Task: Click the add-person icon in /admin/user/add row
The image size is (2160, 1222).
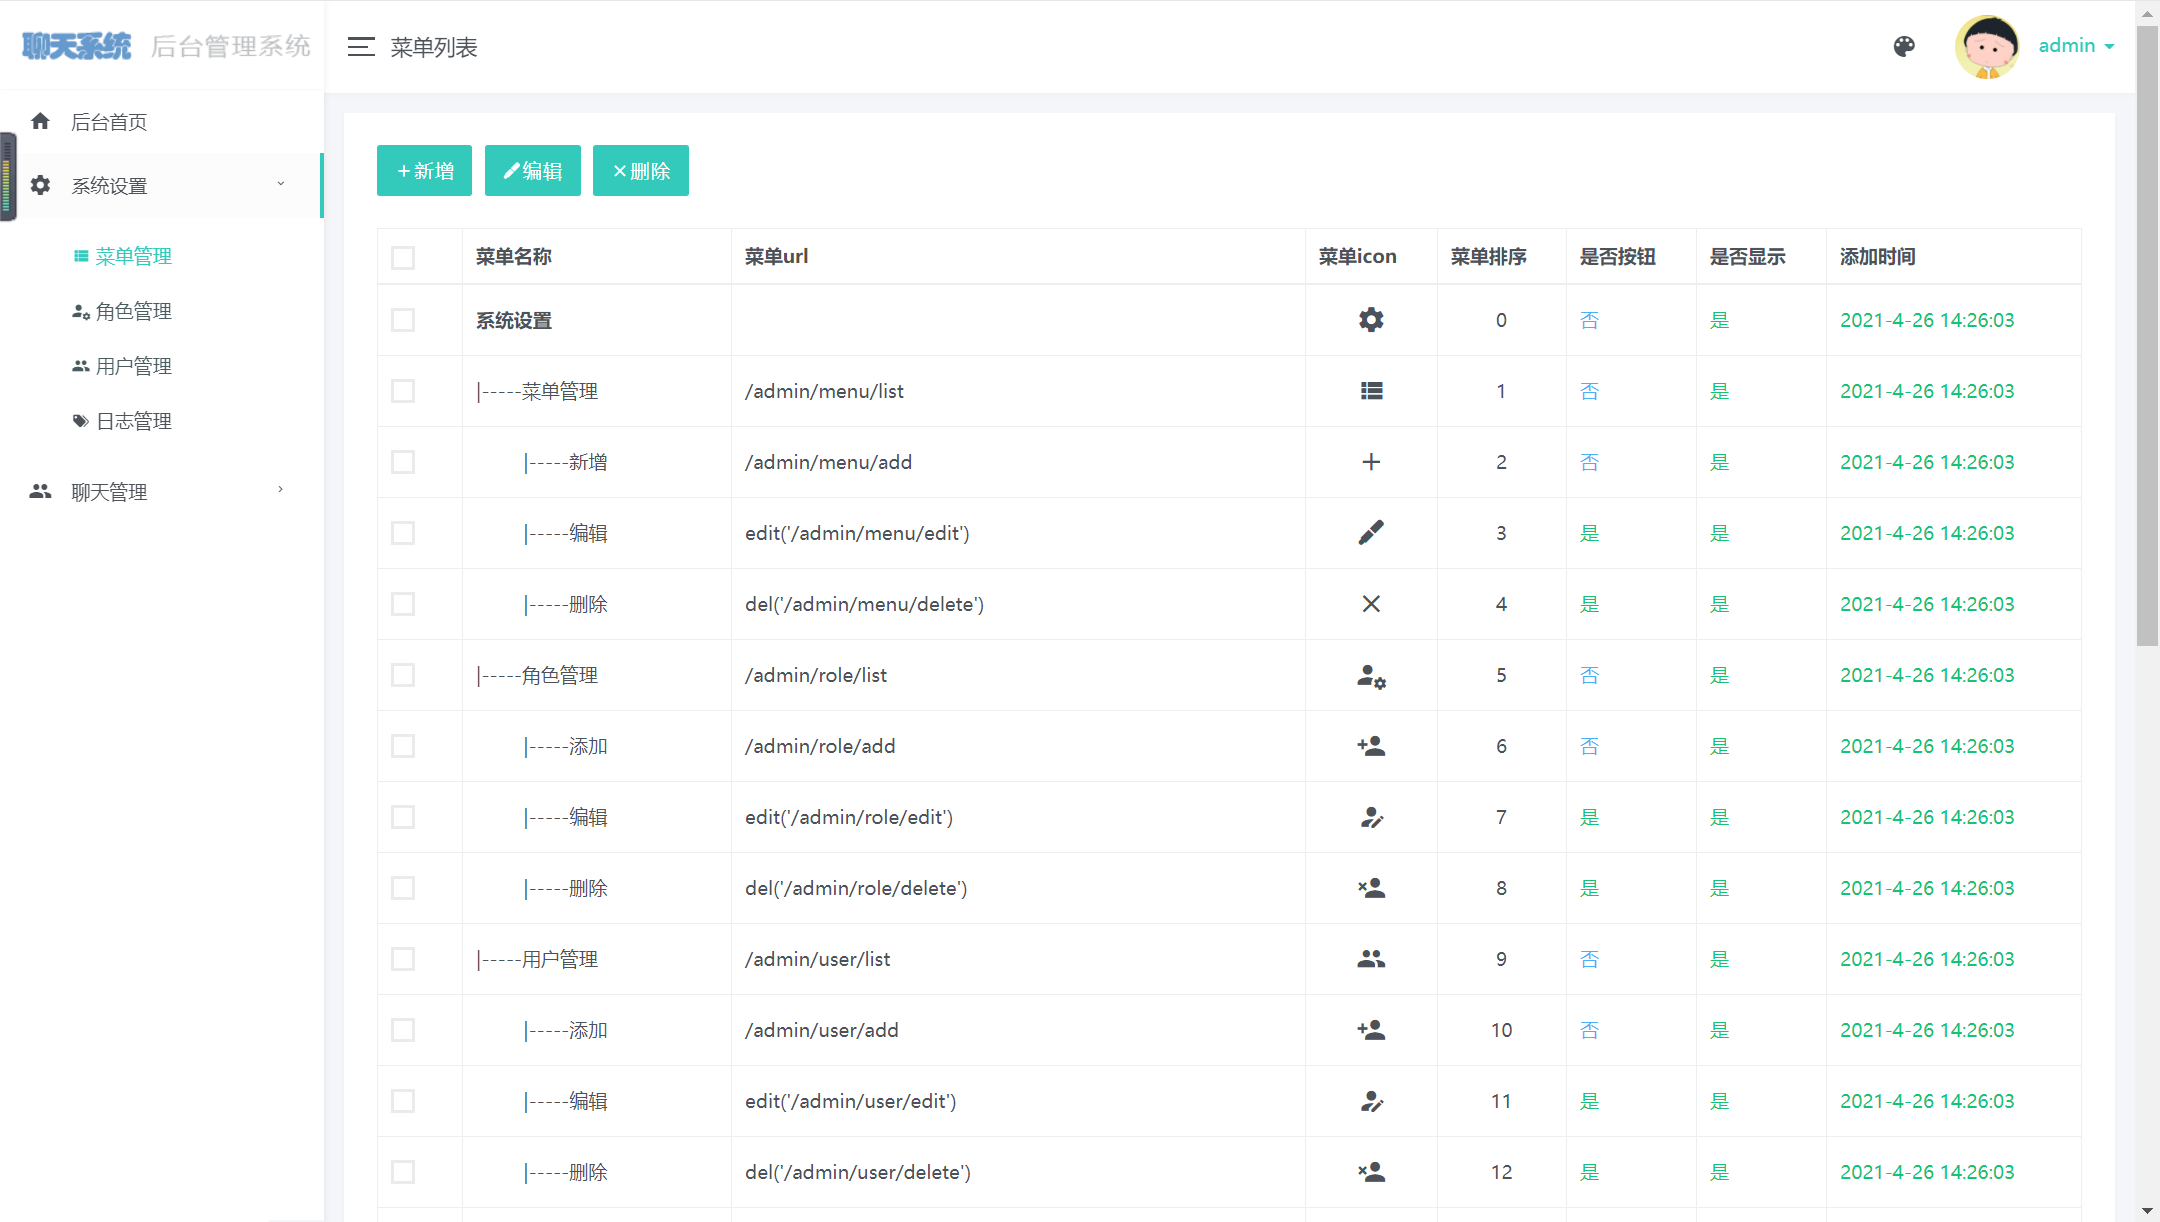Action: click(1371, 1030)
